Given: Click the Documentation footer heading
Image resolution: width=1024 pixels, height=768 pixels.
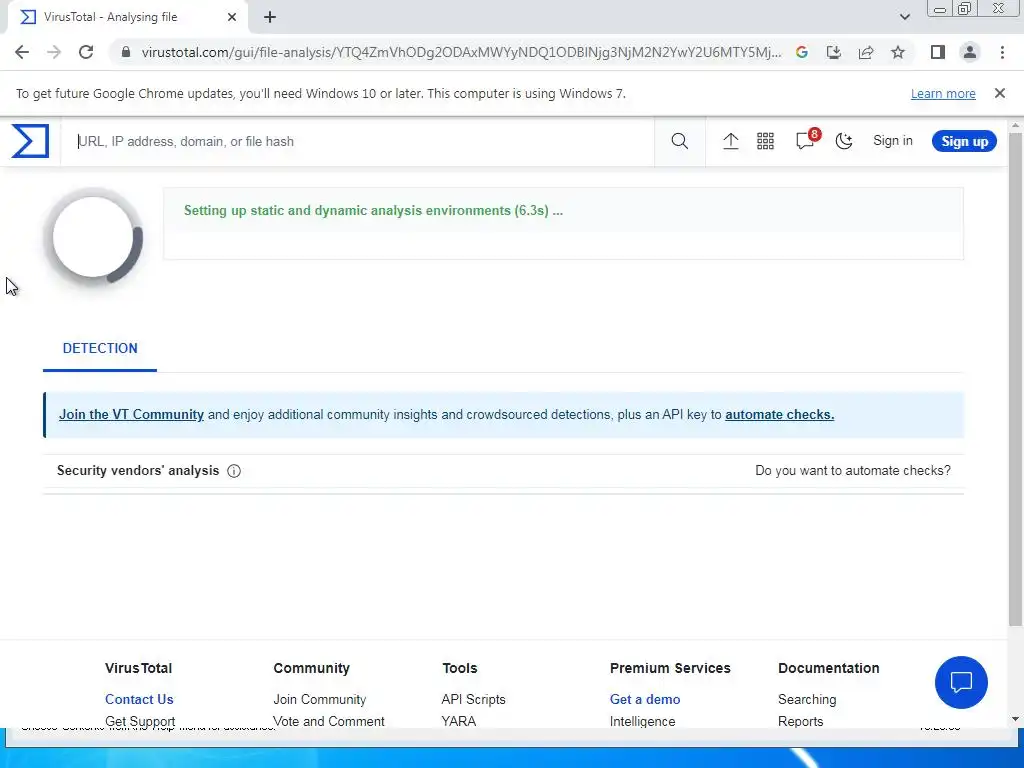Looking at the screenshot, I should pyautogui.click(x=828, y=668).
